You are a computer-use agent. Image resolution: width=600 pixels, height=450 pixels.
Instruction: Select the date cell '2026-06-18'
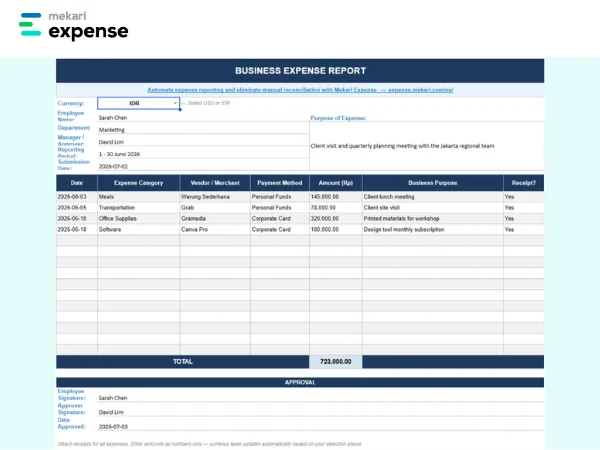[x=77, y=230]
